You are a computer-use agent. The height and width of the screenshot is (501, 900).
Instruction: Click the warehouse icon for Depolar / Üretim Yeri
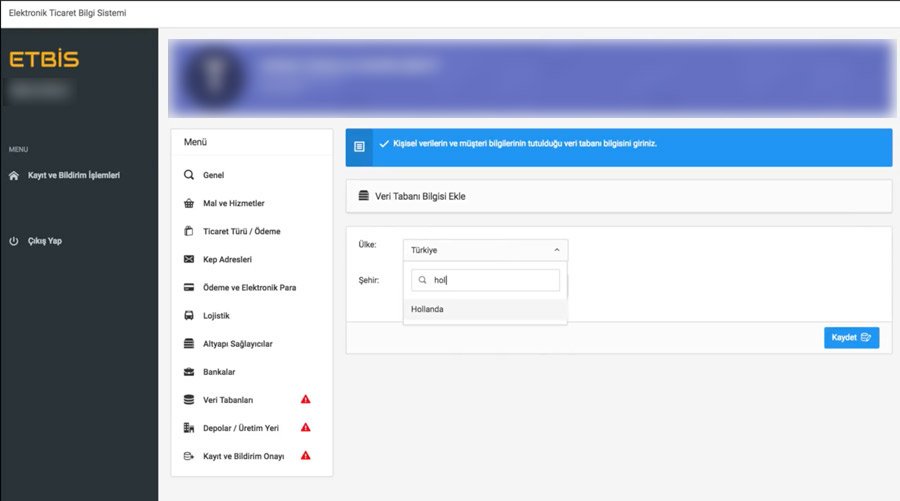[x=189, y=428]
